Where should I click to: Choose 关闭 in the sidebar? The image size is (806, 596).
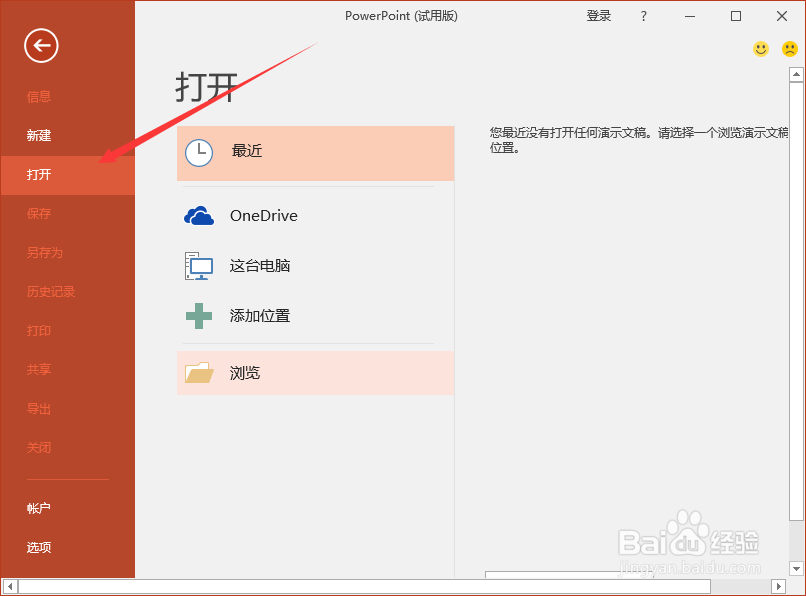pos(39,448)
